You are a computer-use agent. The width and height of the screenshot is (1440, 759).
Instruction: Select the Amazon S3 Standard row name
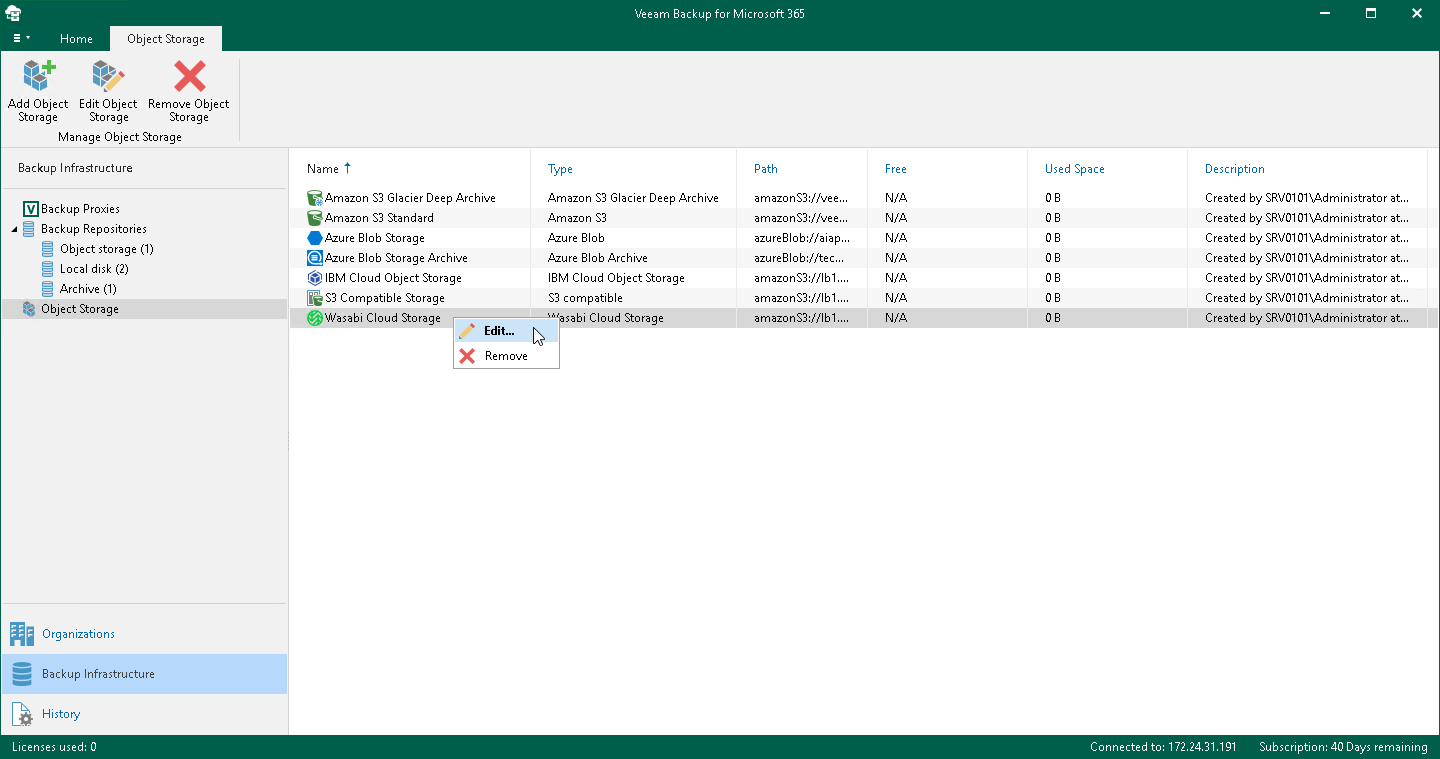379,218
